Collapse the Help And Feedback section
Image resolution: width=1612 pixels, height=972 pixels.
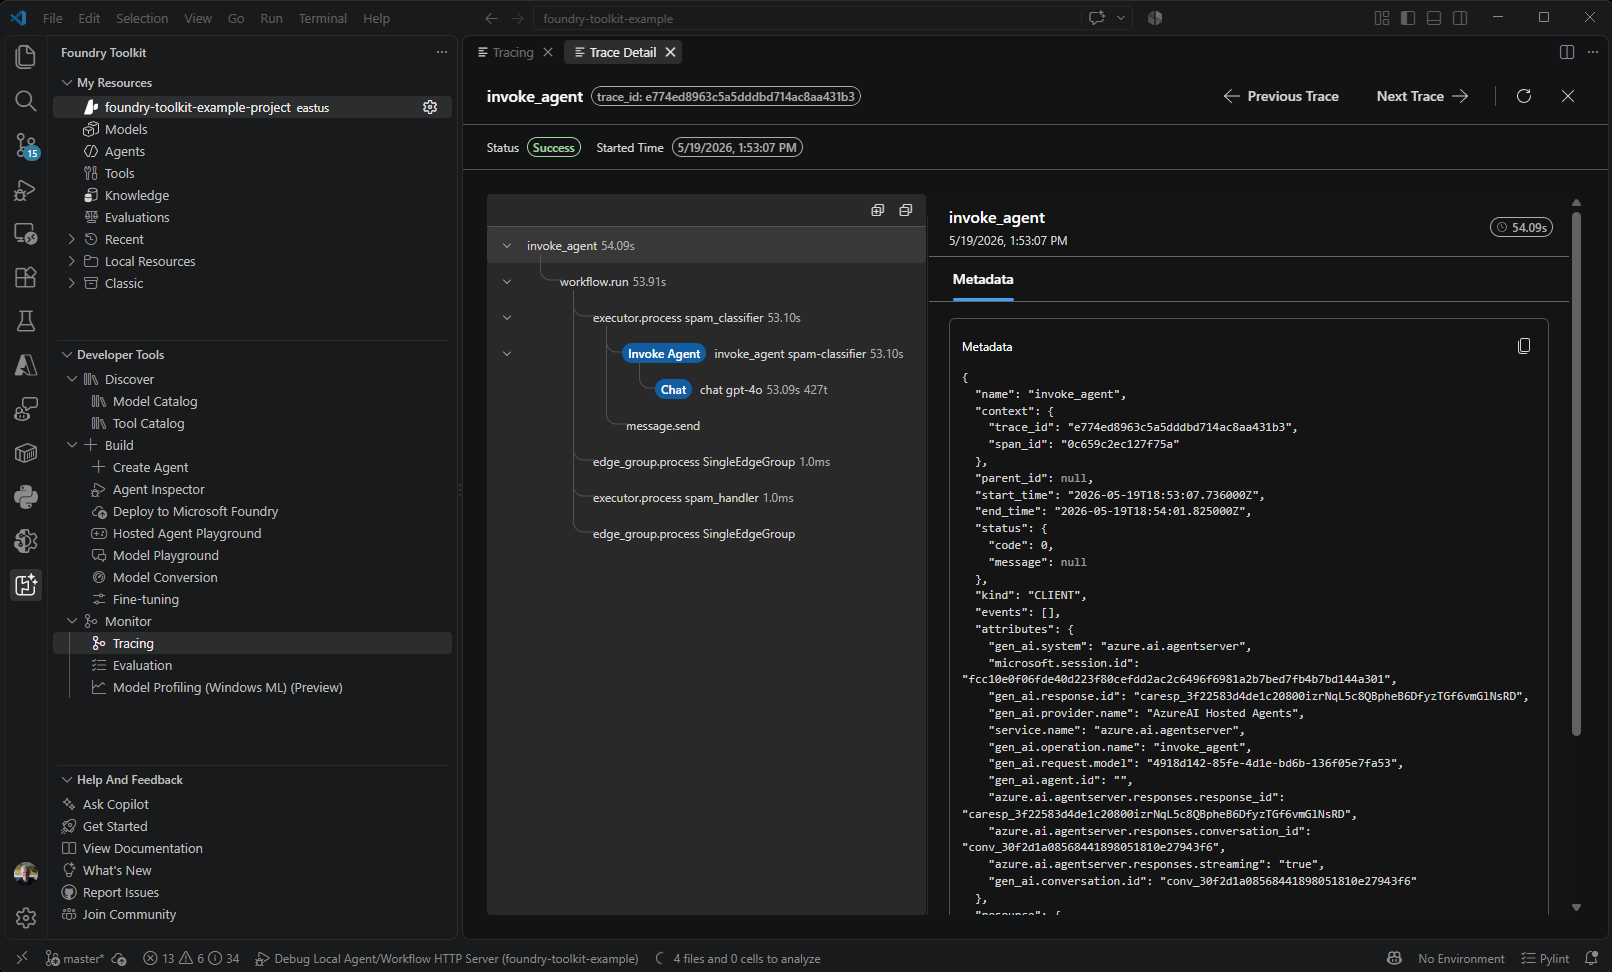coord(67,780)
